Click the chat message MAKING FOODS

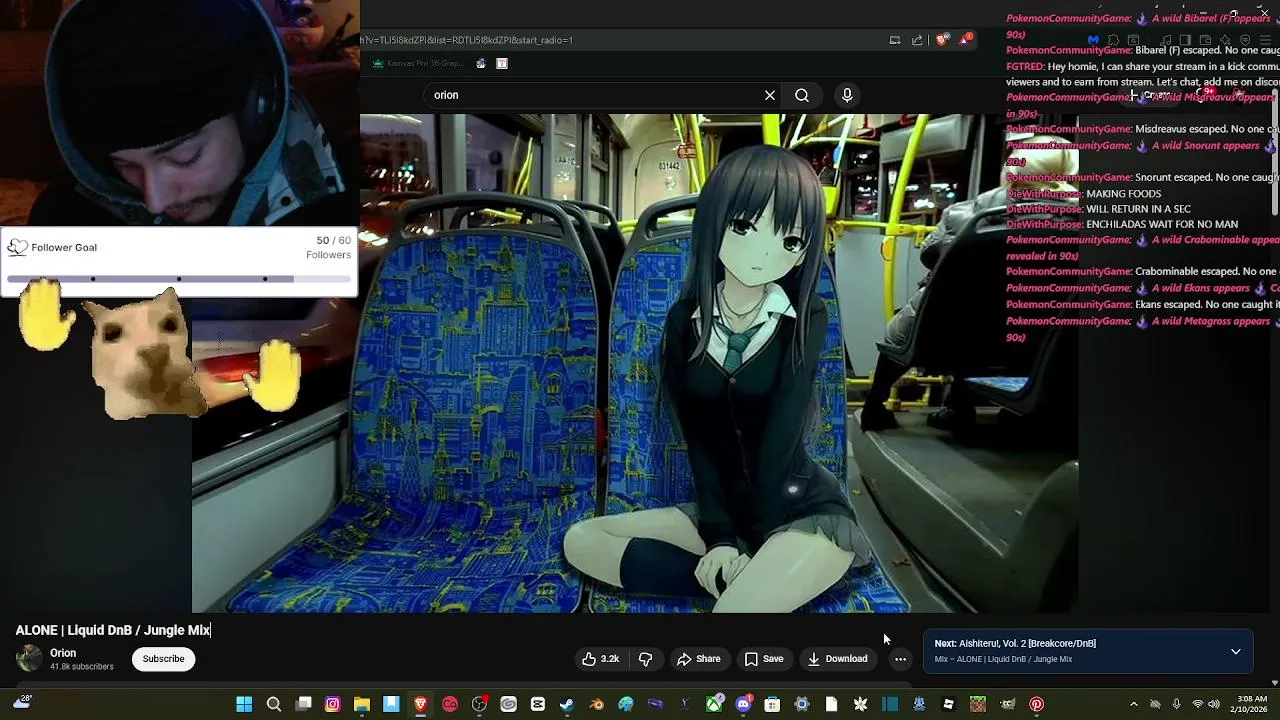1123,193
